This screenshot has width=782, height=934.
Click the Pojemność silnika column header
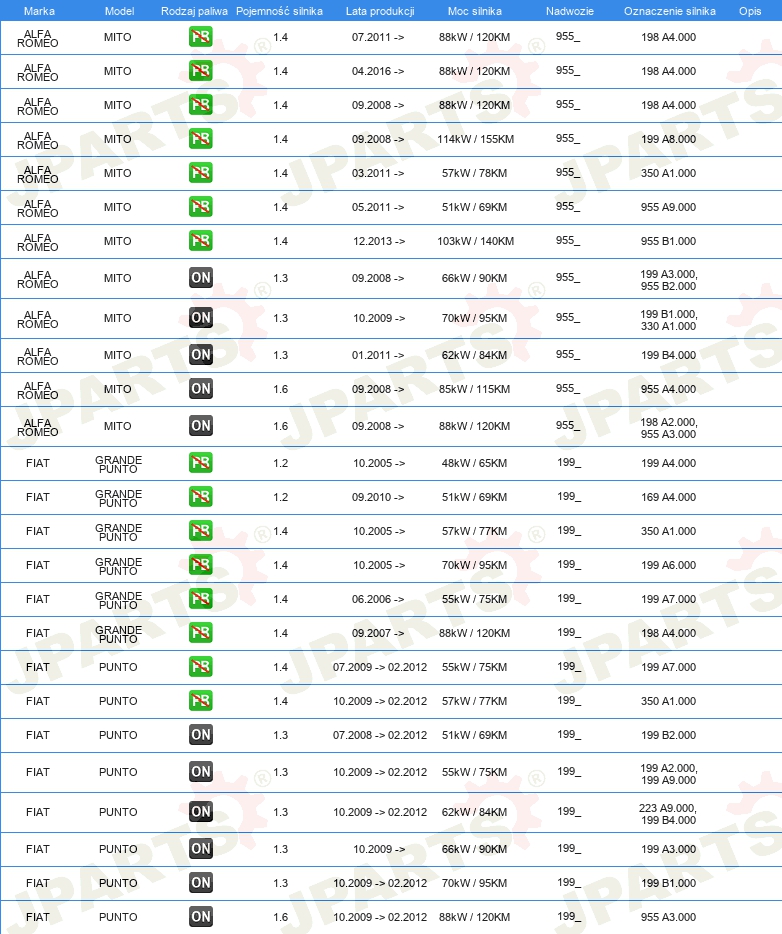pos(279,11)
